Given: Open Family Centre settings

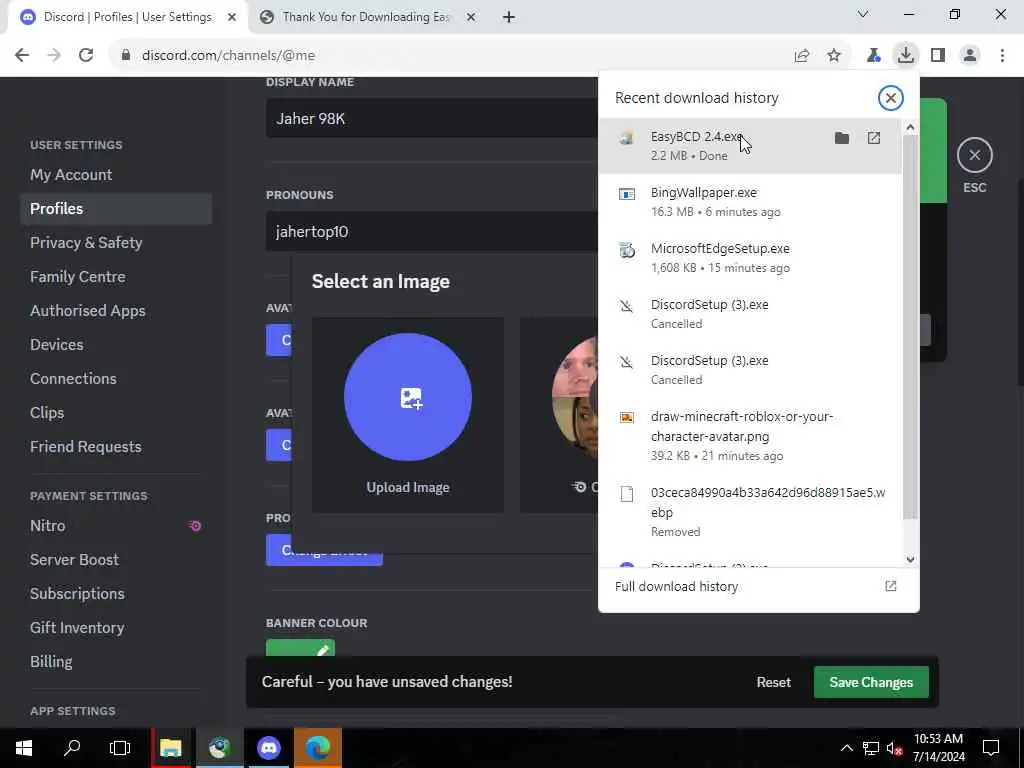Looking at the screenshot, I should (116, 276).
